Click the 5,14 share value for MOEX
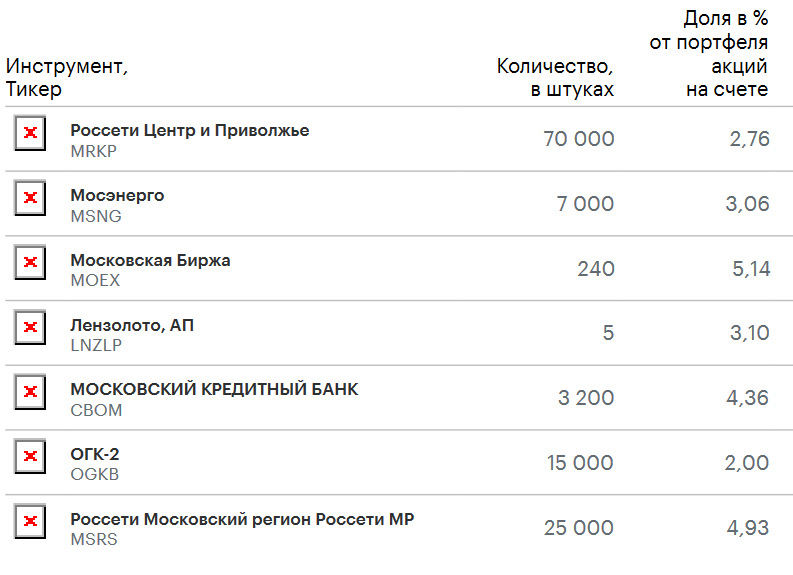The width and height of the screenshot is (793, 575). [x=751, y=269]
